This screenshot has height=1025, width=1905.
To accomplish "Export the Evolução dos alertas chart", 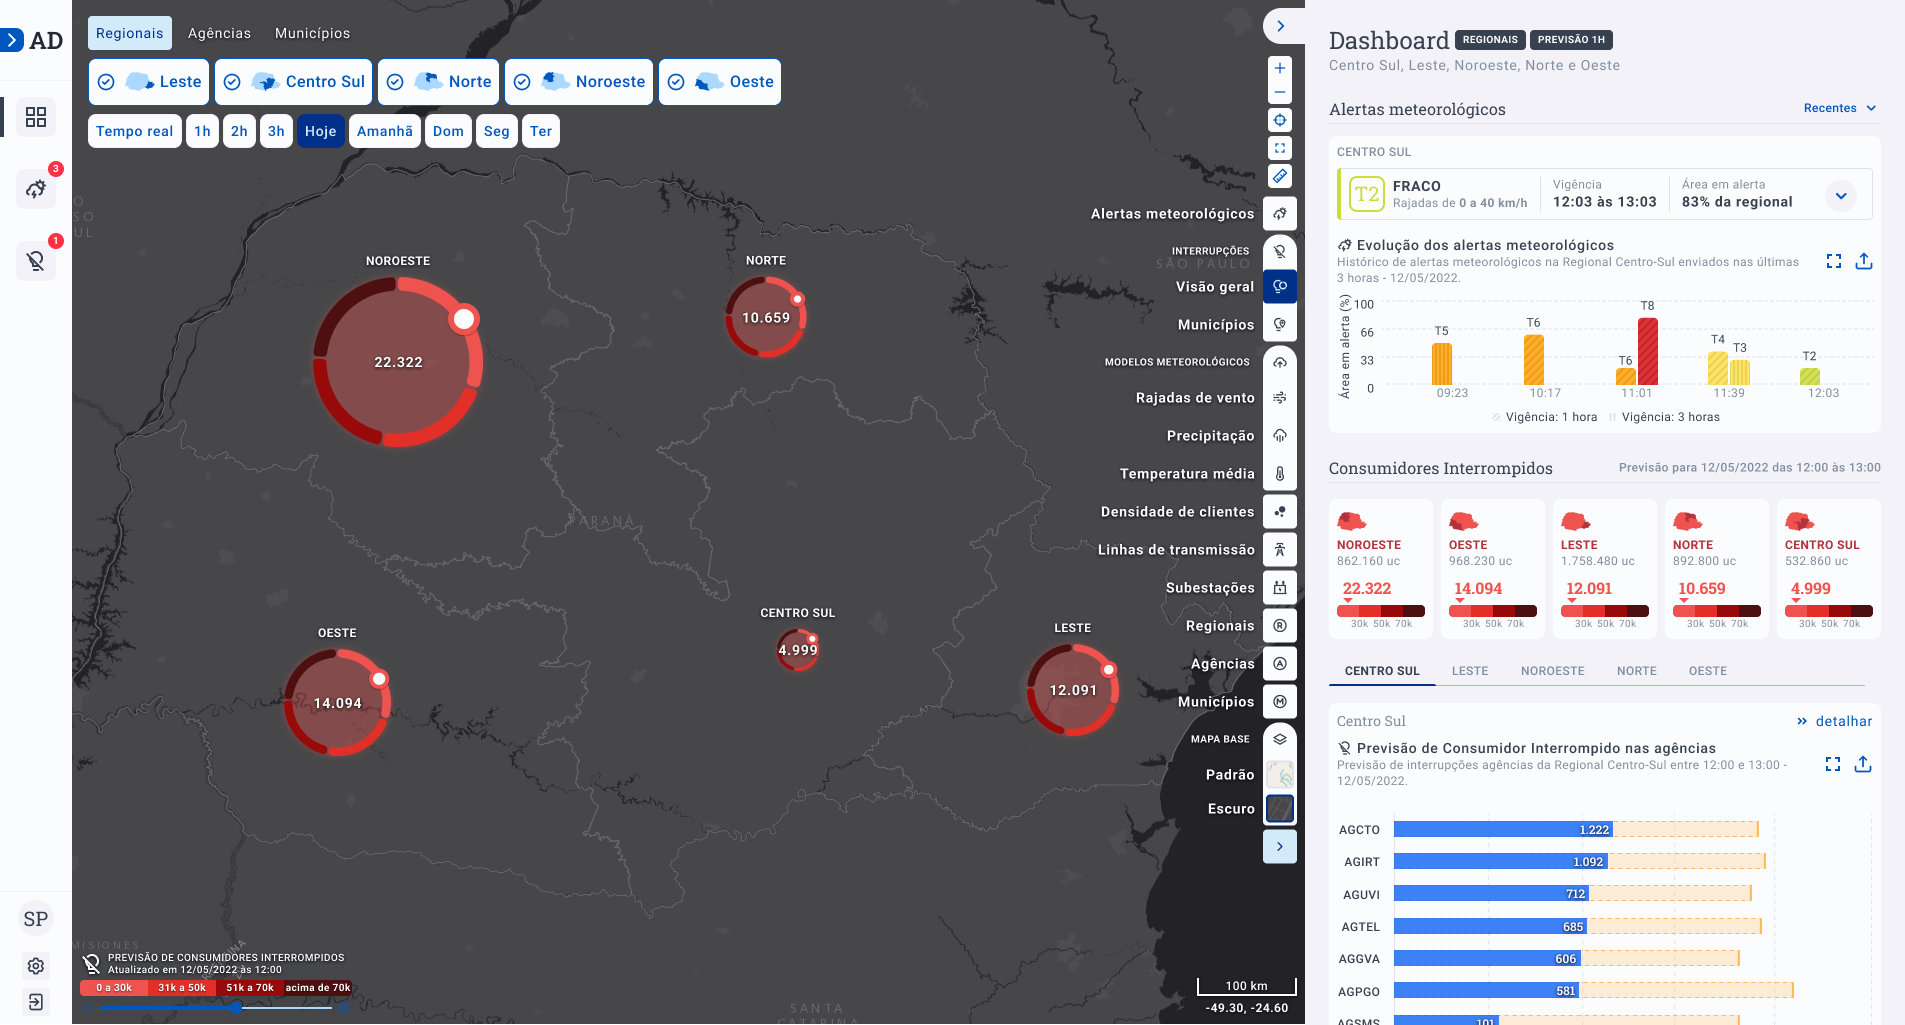I will tap(1864, 261).
